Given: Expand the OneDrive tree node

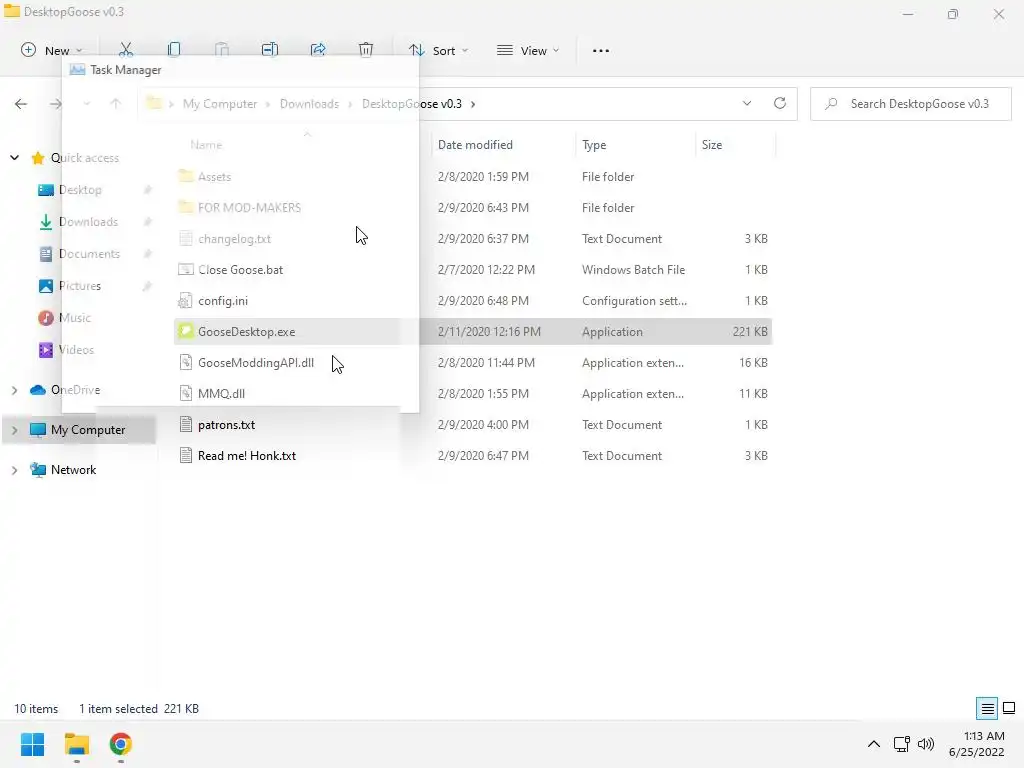Looking at the screenshot, I should 14,390.
